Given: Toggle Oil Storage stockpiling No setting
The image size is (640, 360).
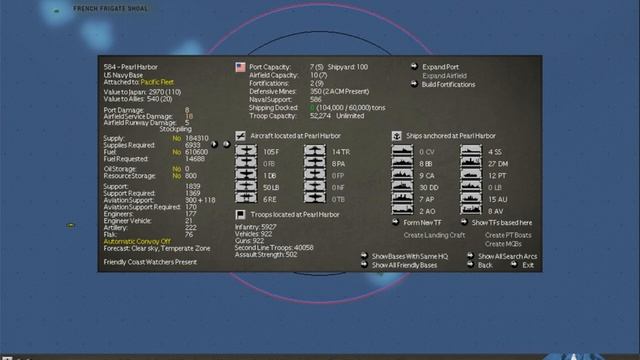Looking at the screenshot, I should coord(176,169).
